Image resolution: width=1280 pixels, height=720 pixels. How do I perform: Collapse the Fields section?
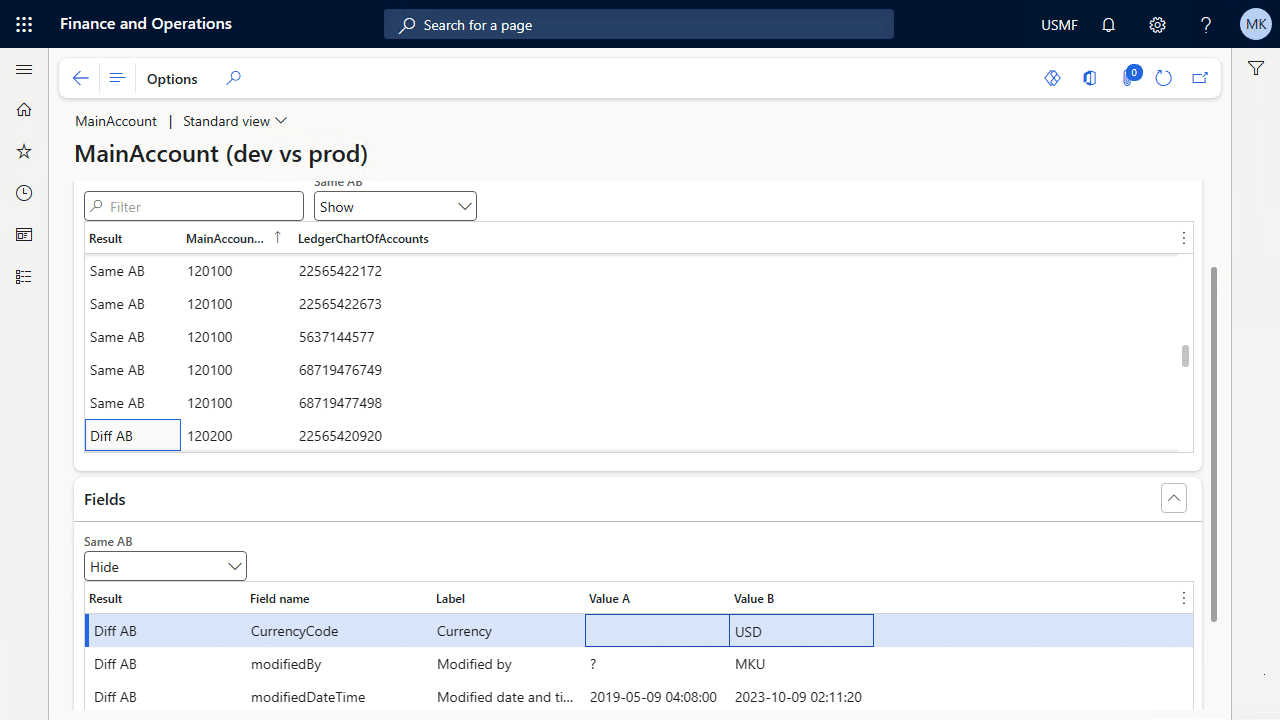coord(1174,498)
